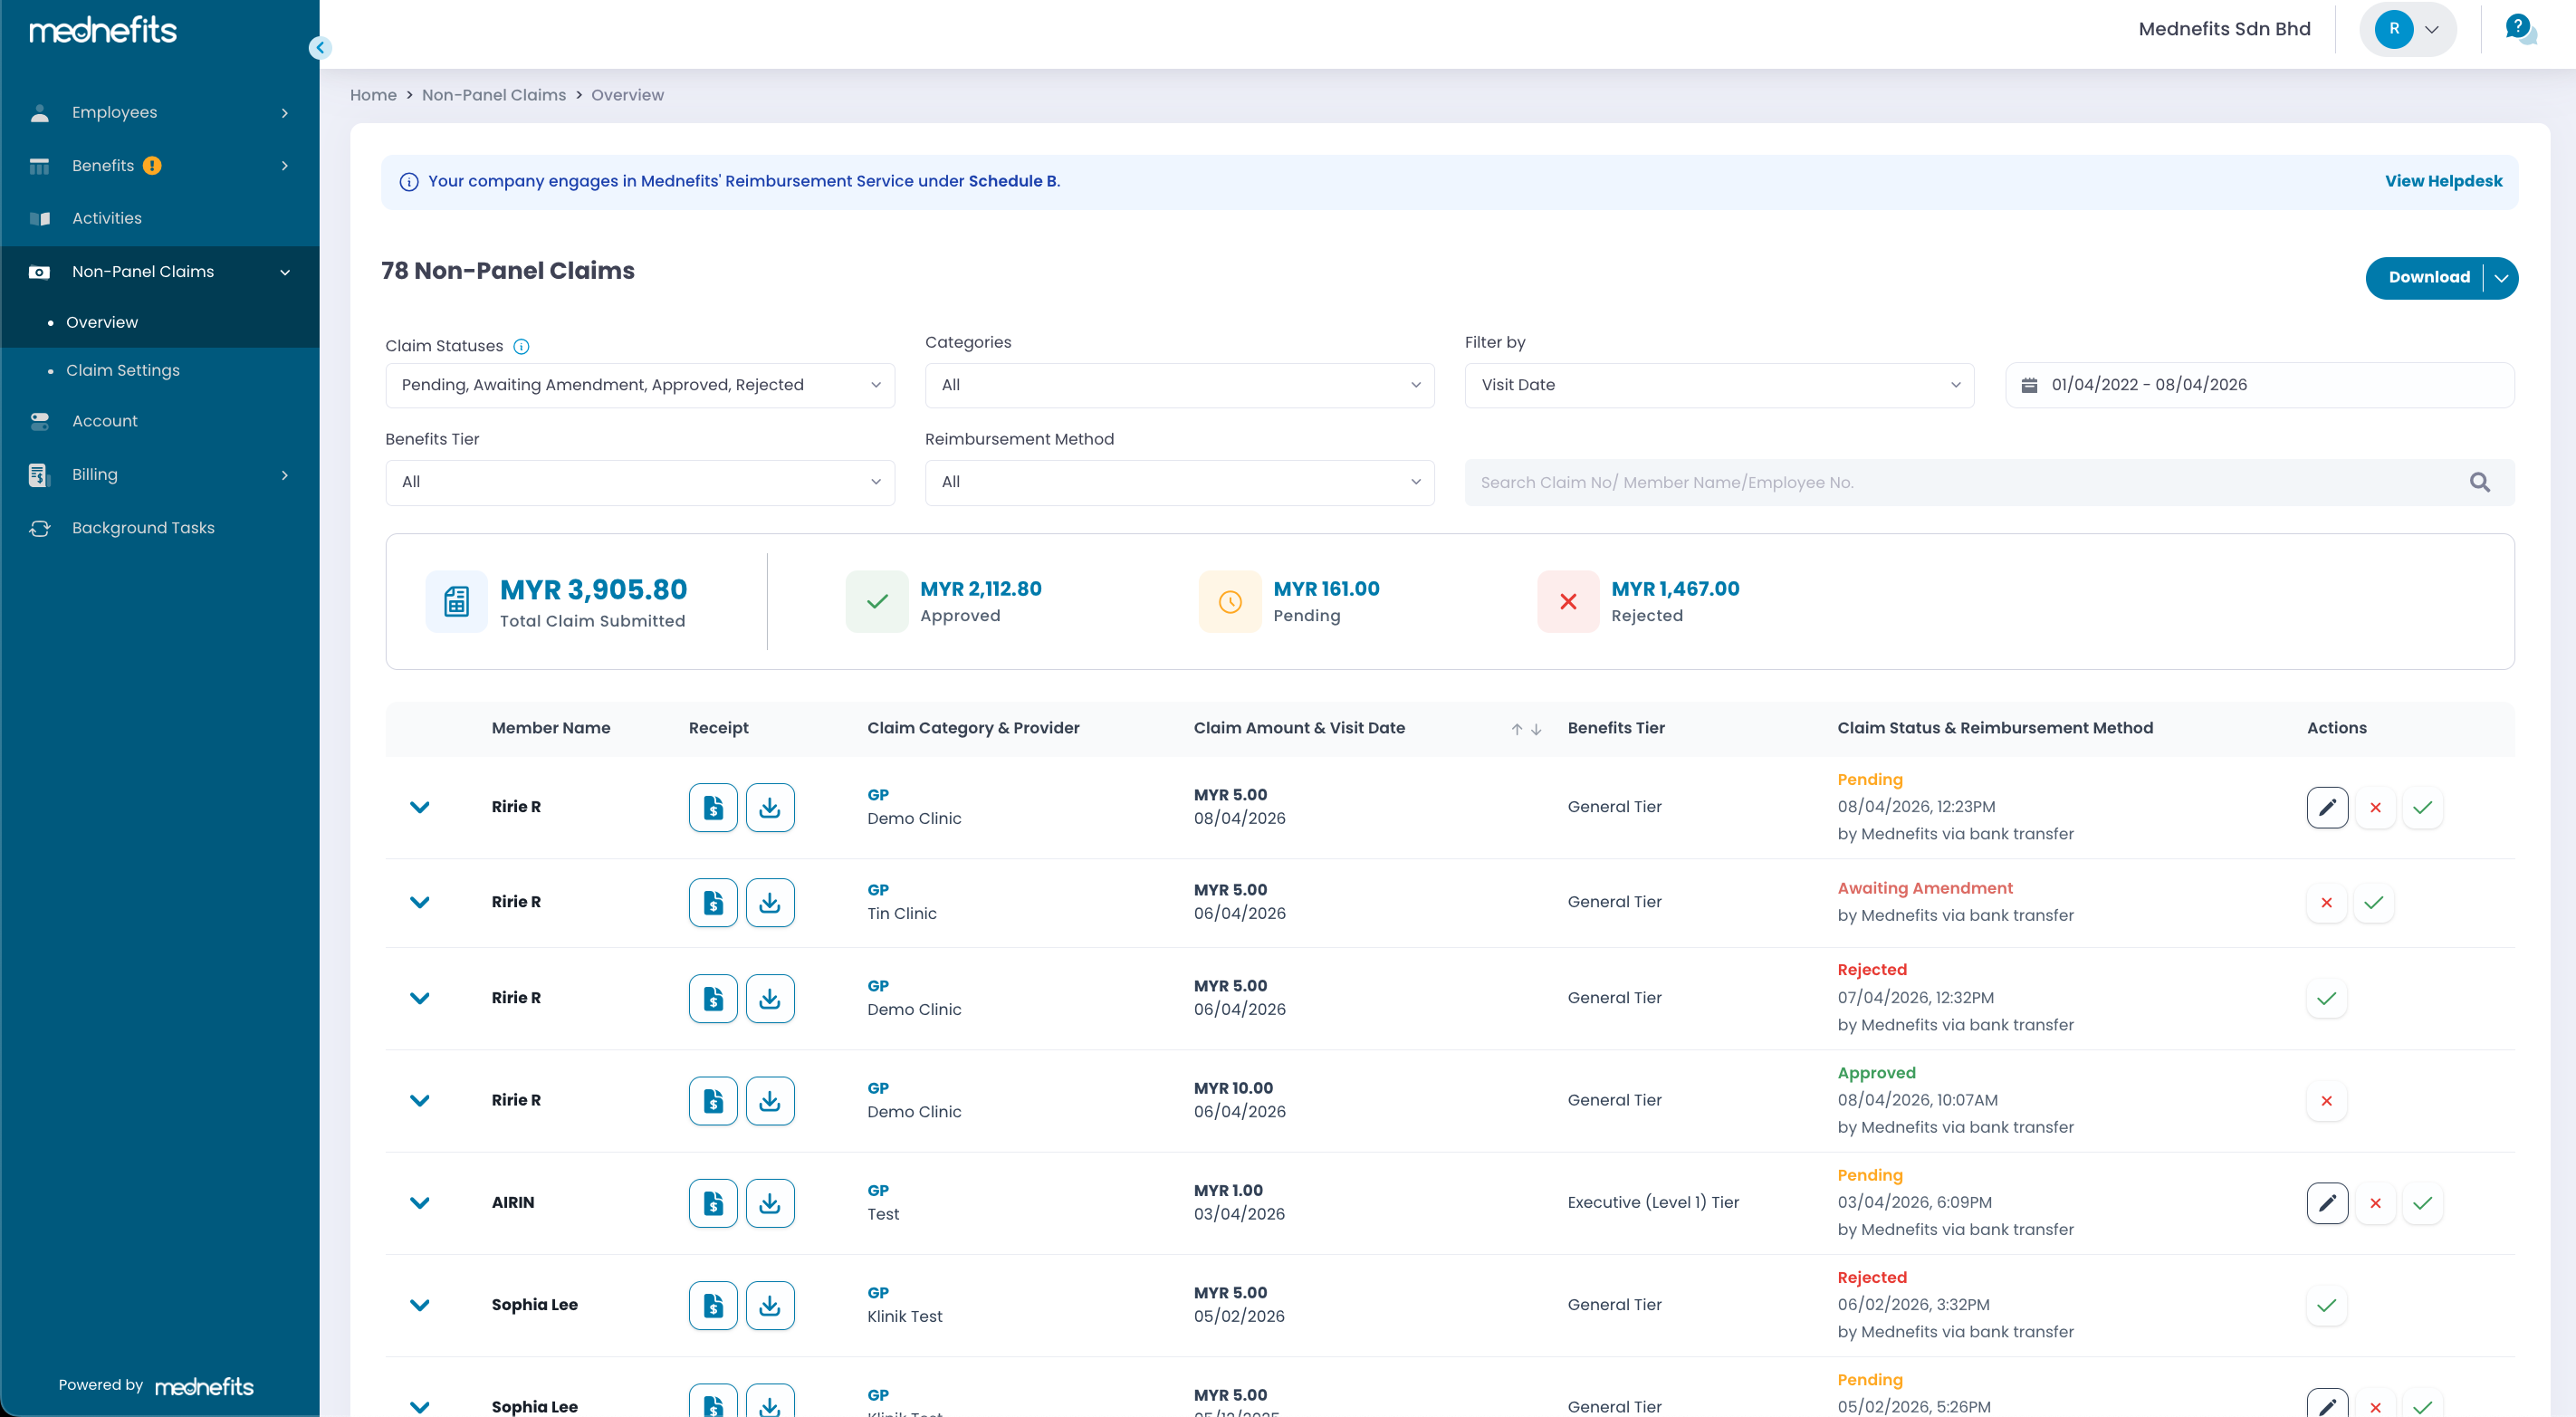
Task: Download receipt for Sophia Lee Klinik Test claim
Action: click(x=769, y=1305)
